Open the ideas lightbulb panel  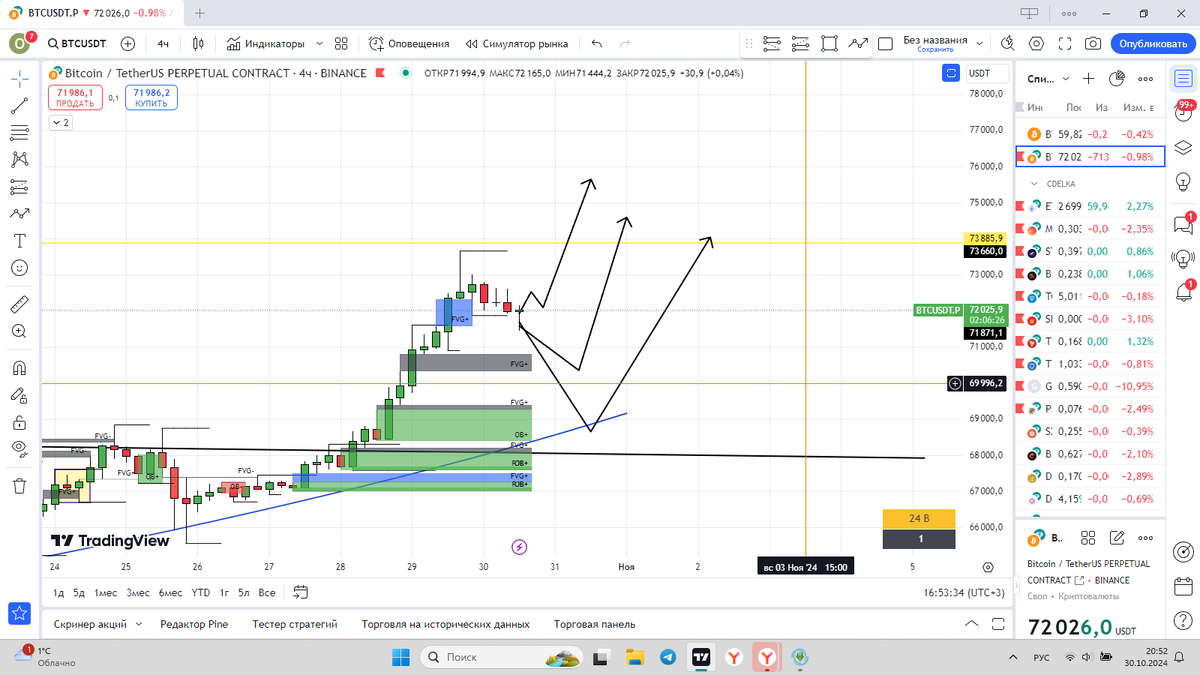pyautogui.click(x=1183, y=184)
